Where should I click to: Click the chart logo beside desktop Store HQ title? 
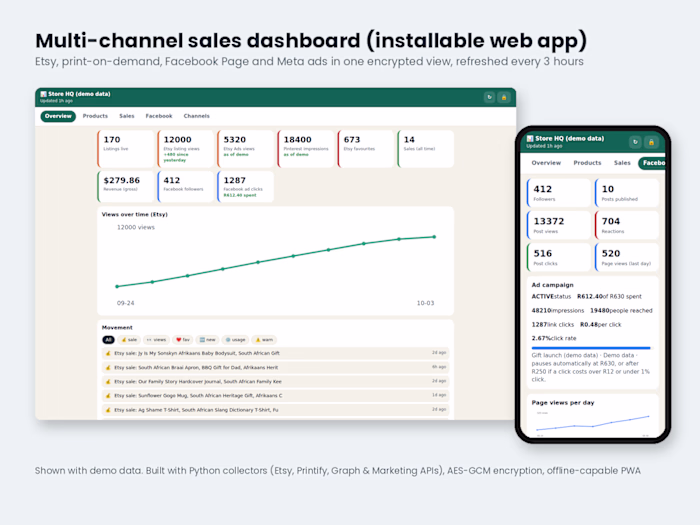tap(43, 94)
